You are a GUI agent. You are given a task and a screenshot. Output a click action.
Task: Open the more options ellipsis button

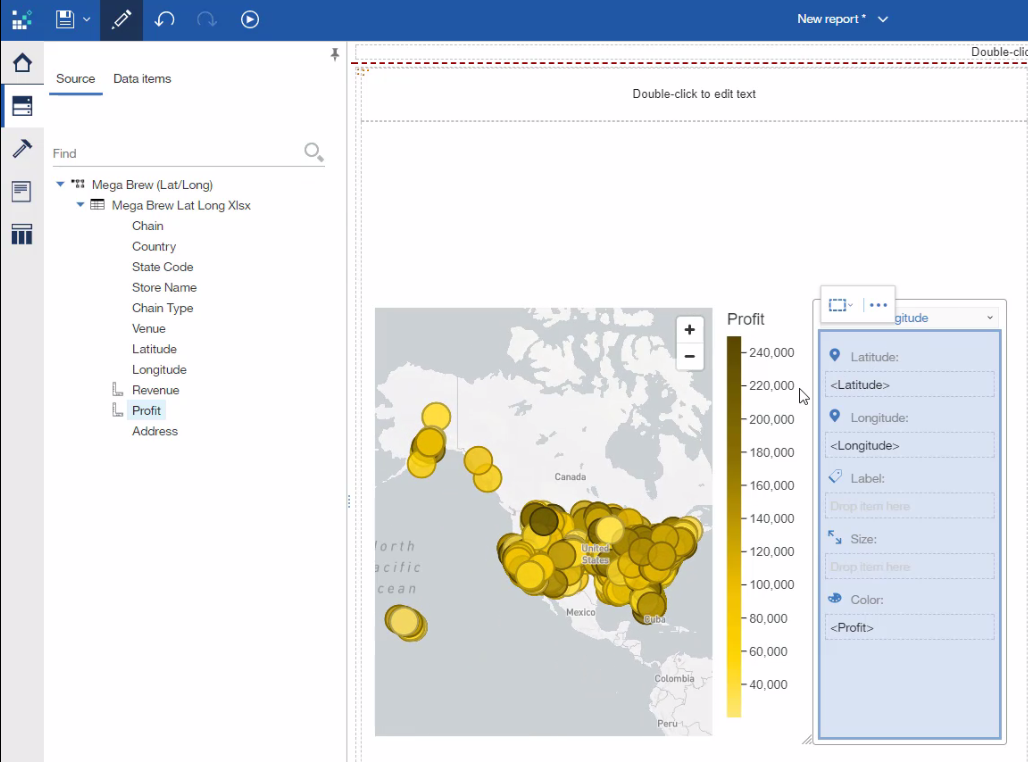pyautogui.click(x=878, y=305)
